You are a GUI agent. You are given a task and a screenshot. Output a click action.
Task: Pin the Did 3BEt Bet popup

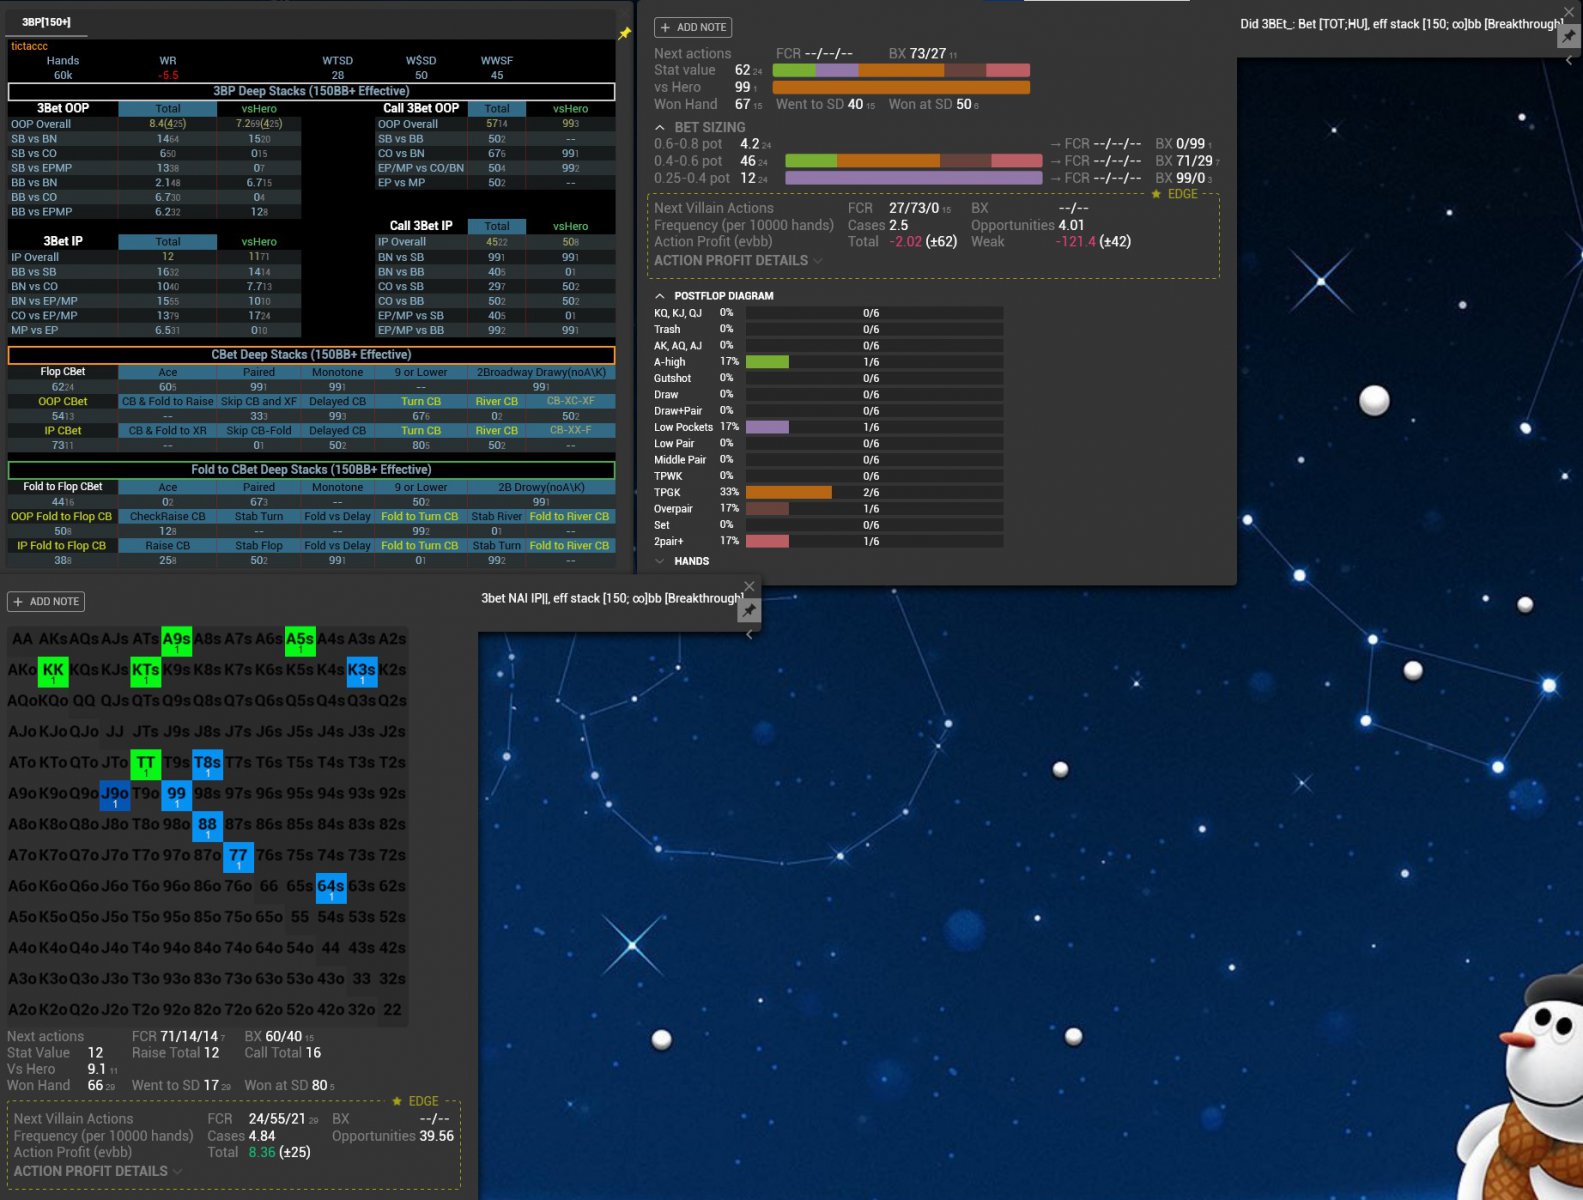click(1568, 36)
